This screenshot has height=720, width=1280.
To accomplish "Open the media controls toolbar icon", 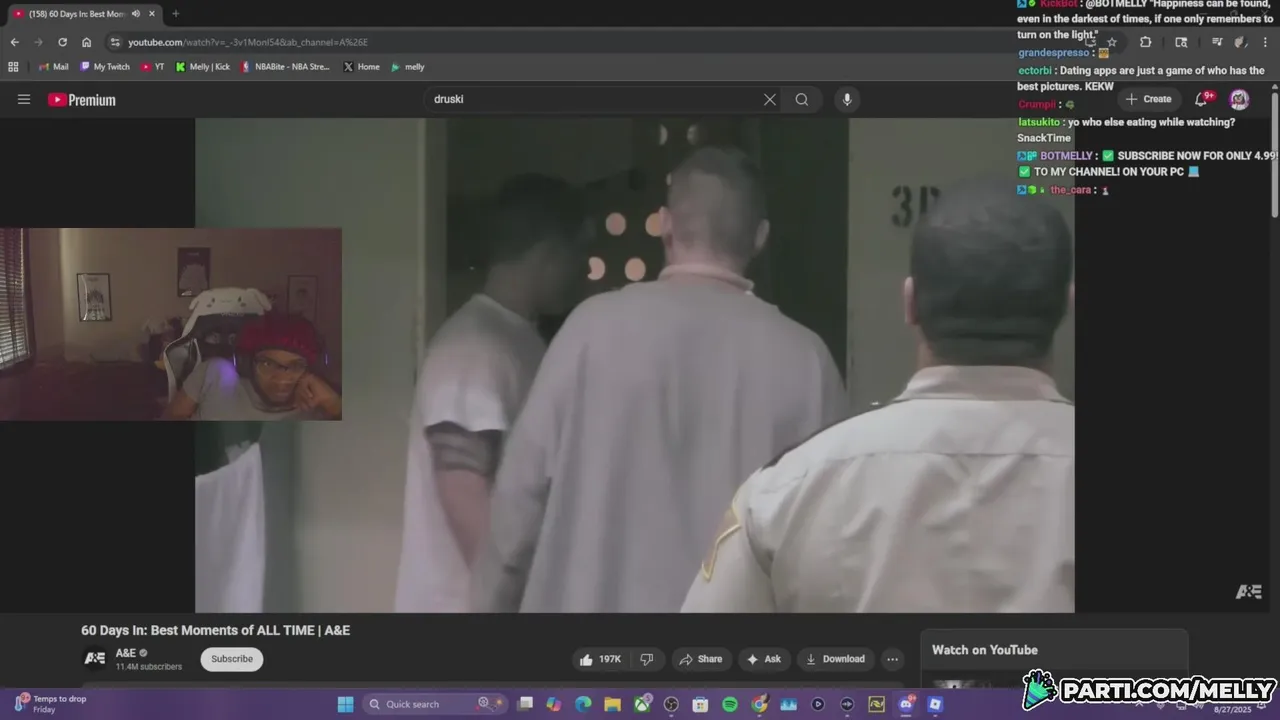I will (1217, 42).
